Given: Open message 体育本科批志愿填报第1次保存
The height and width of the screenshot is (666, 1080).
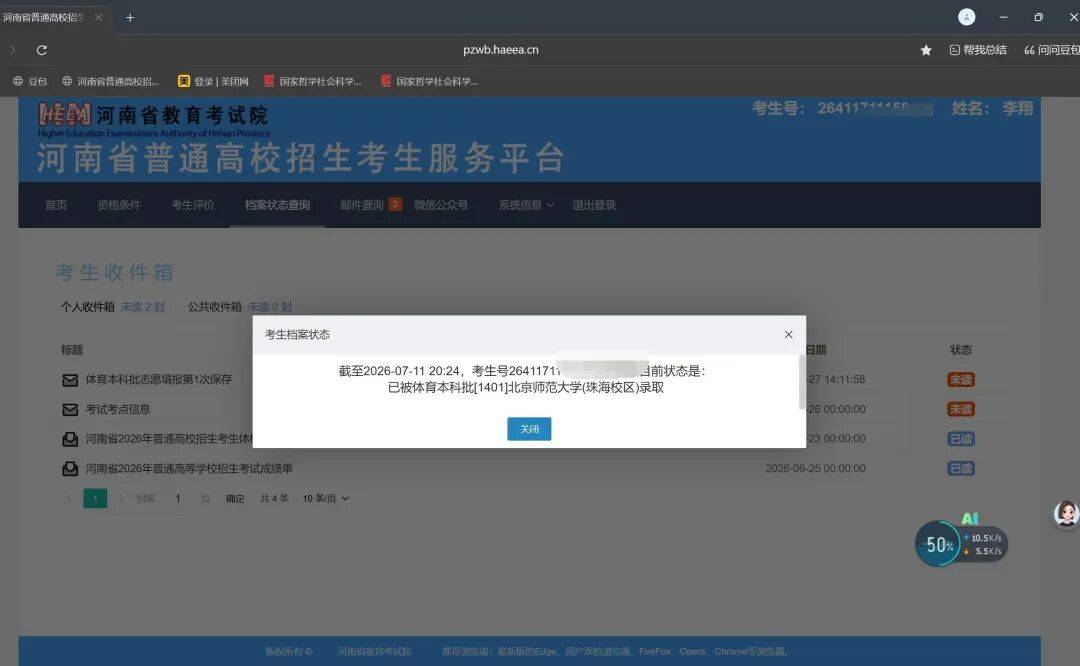Looking at the screenshot, I should pyautogui.click(x=158, y=379).
